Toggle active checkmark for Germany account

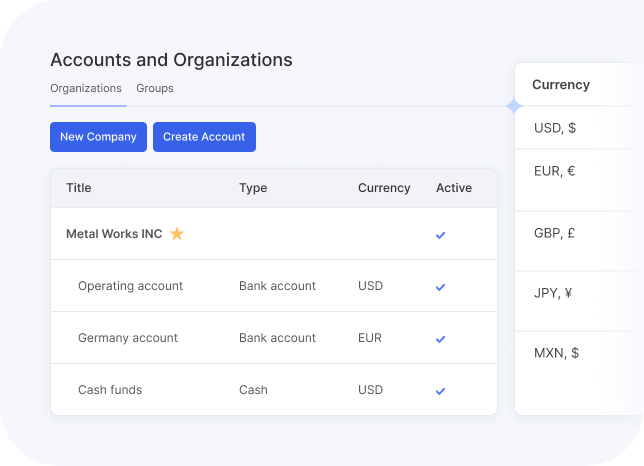click(x=440, y=339)
